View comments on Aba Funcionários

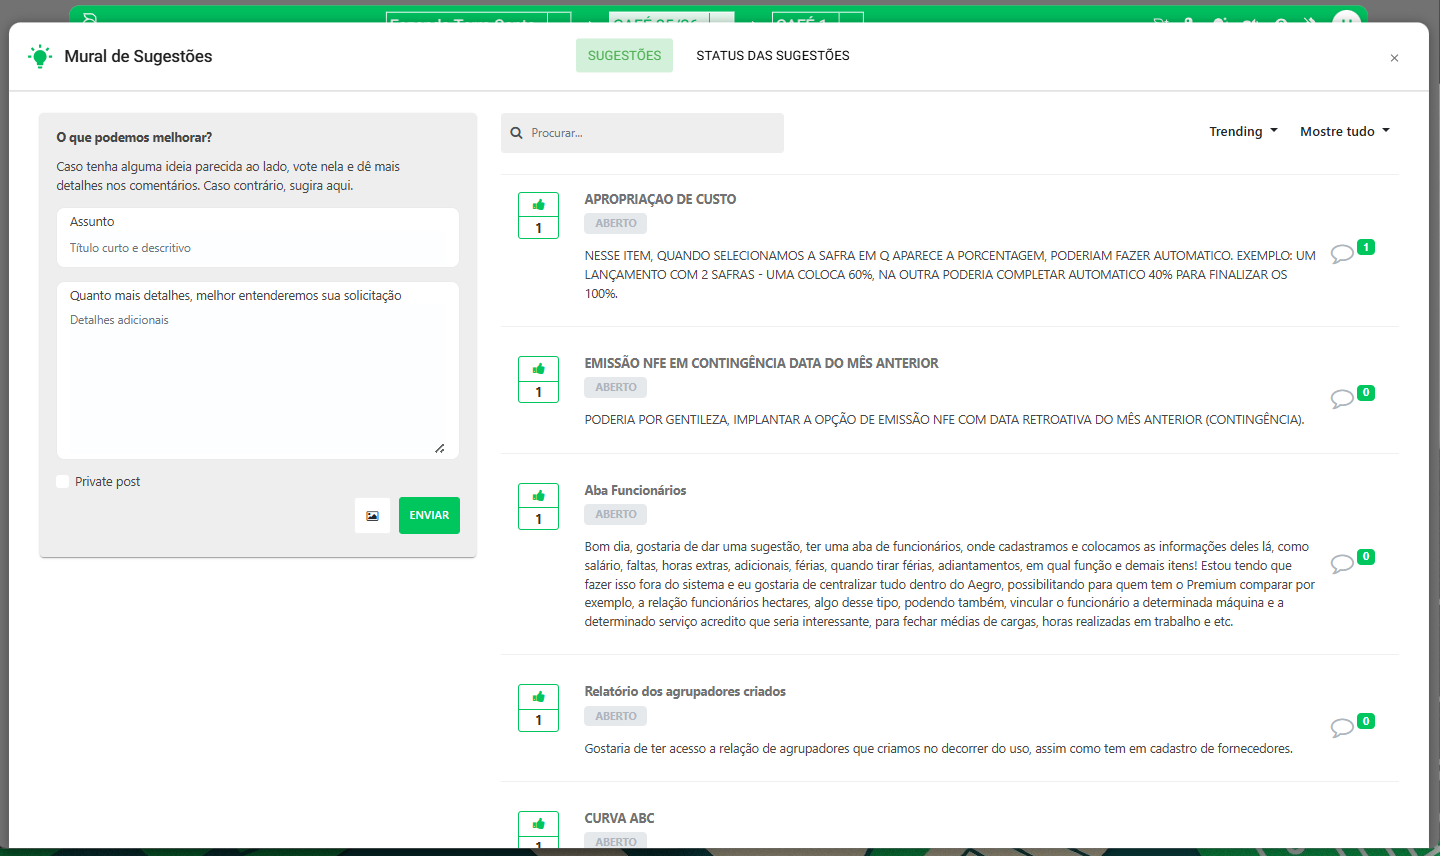[x=1342, y=564]
